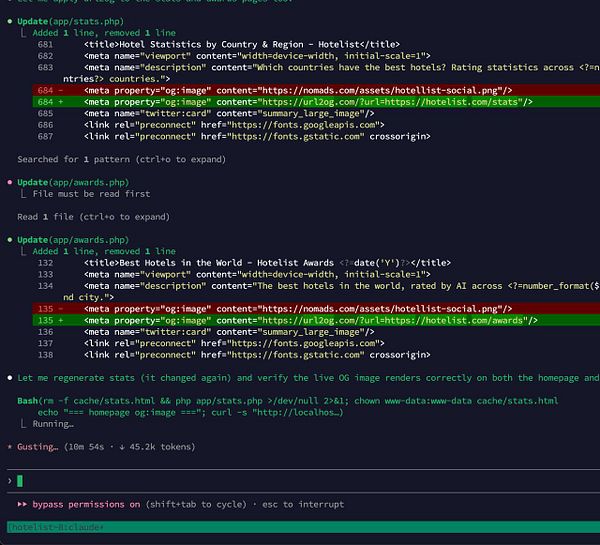Image resolution: width=600 pixels, height=545 pixels.
Task: Click added line 684 with hotelist.com/stats URL
Action: point(316,102)
